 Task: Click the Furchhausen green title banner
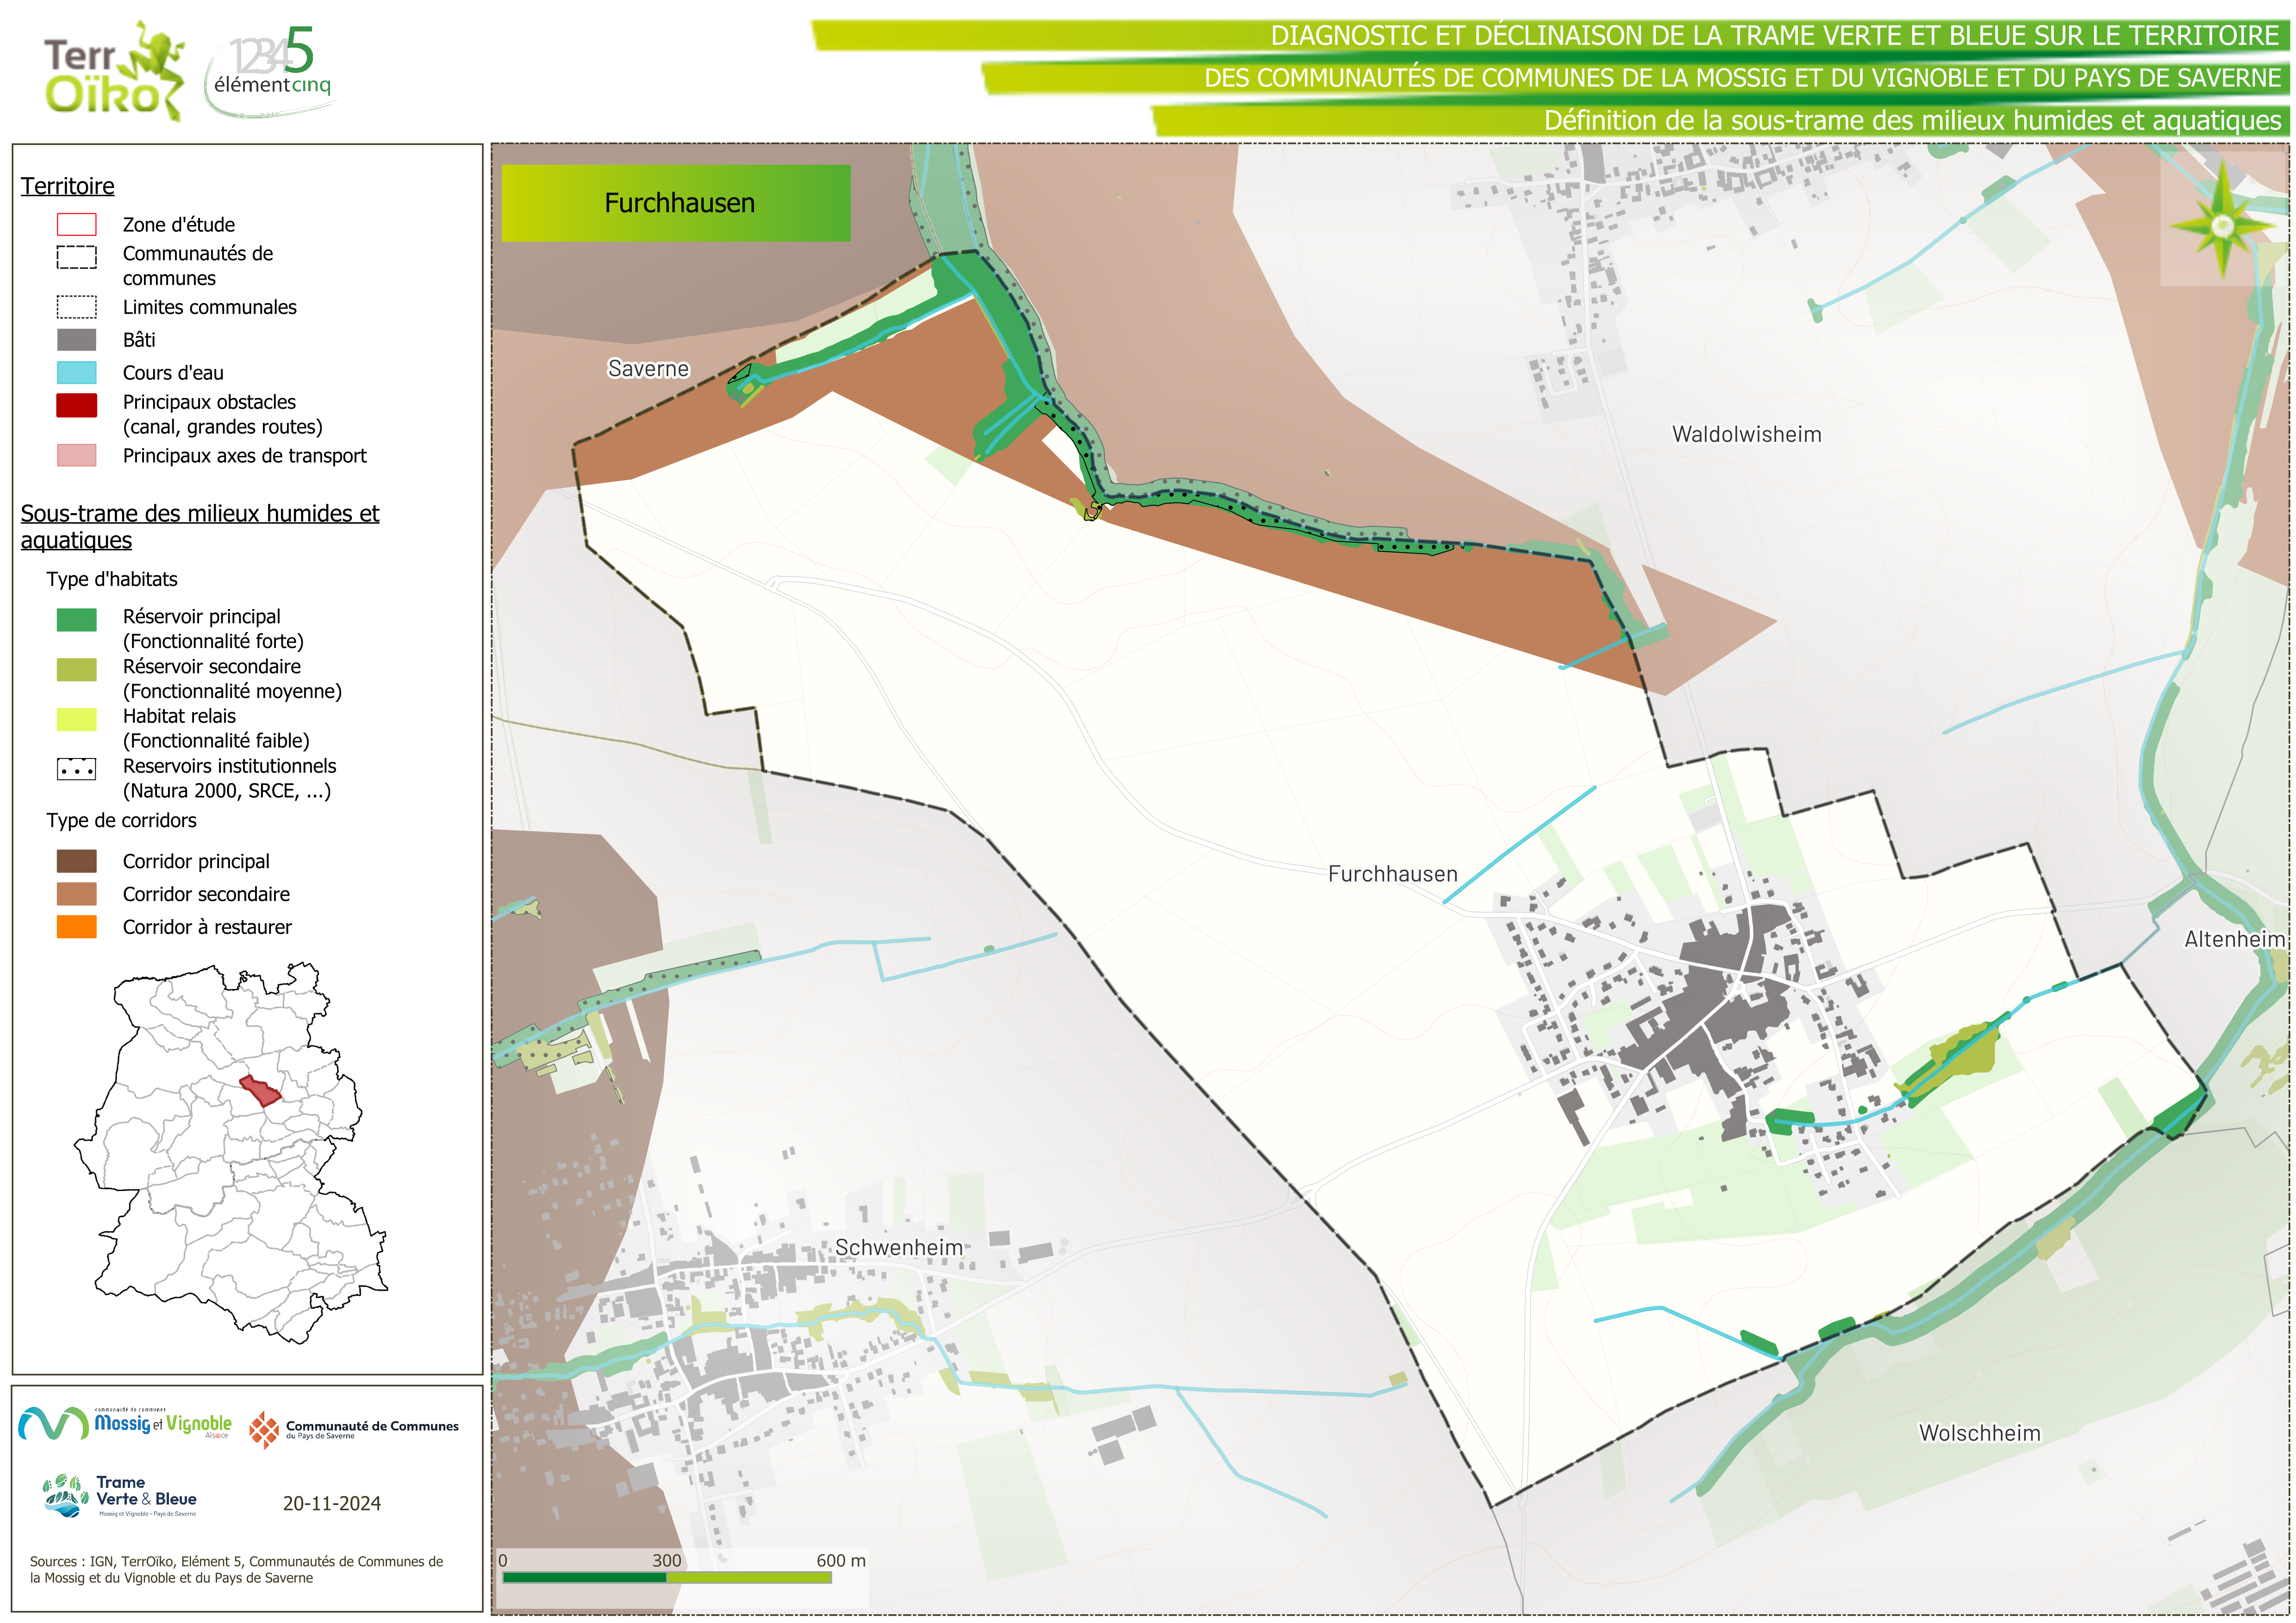[x=676, y=203]
